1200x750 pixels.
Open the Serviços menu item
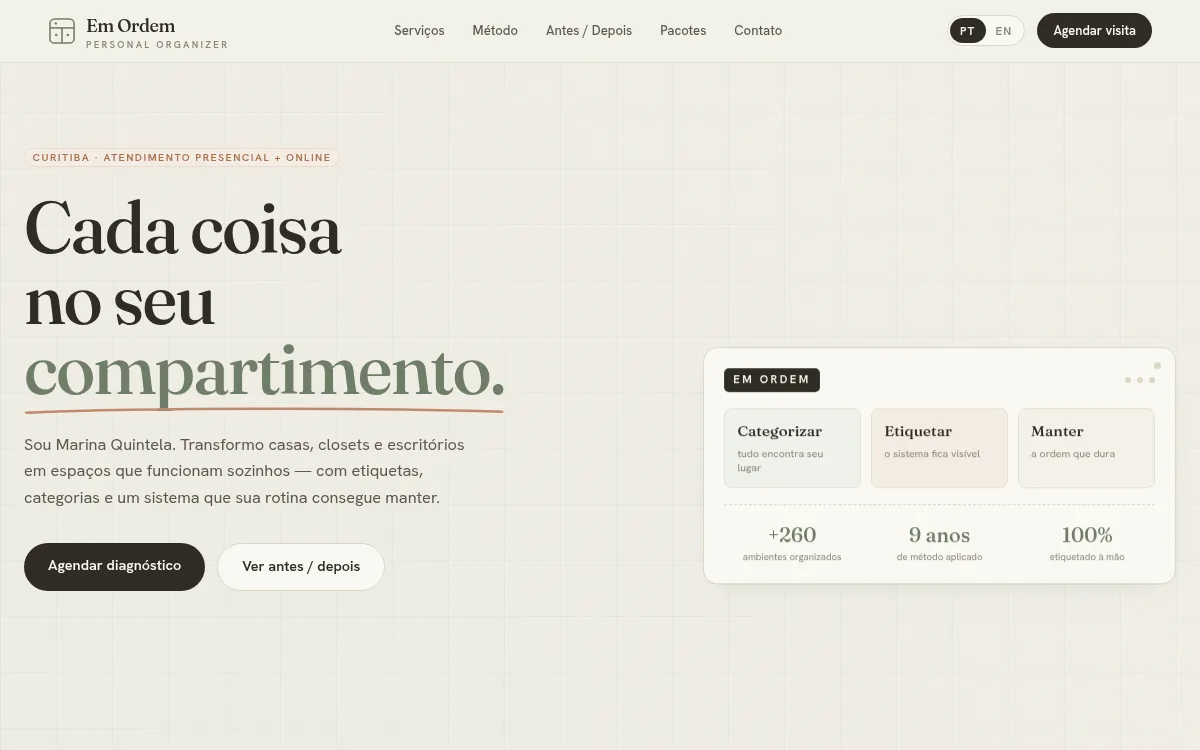tap(419, 31)
